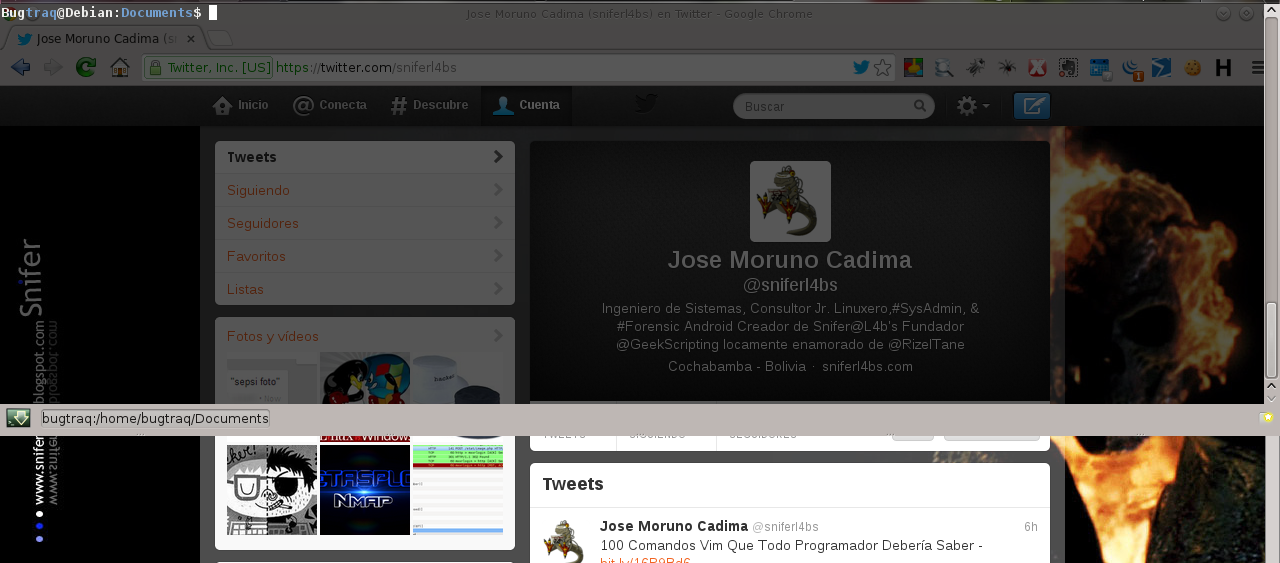
Task: Open Chrome's main hamburger menu
Action: click(1258, 68)
